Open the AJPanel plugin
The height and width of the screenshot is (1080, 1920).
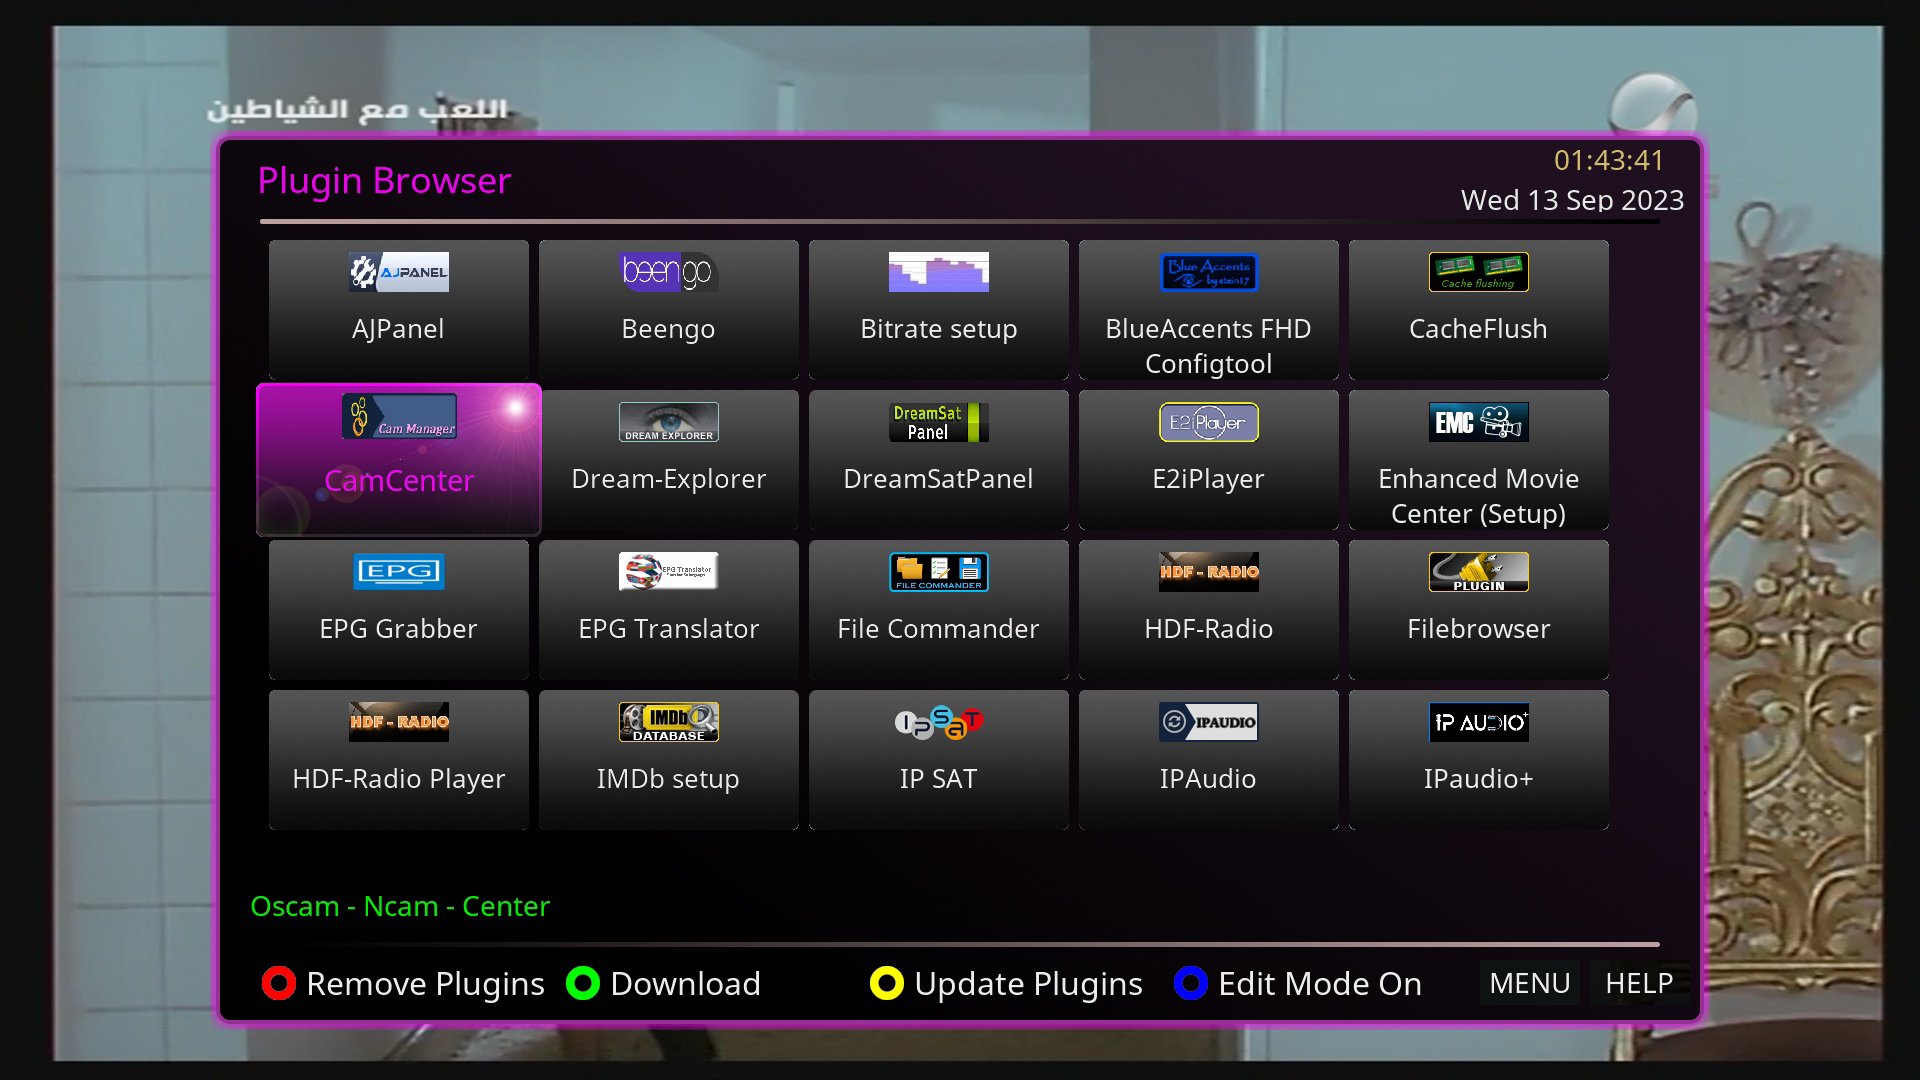pos(398,310)
